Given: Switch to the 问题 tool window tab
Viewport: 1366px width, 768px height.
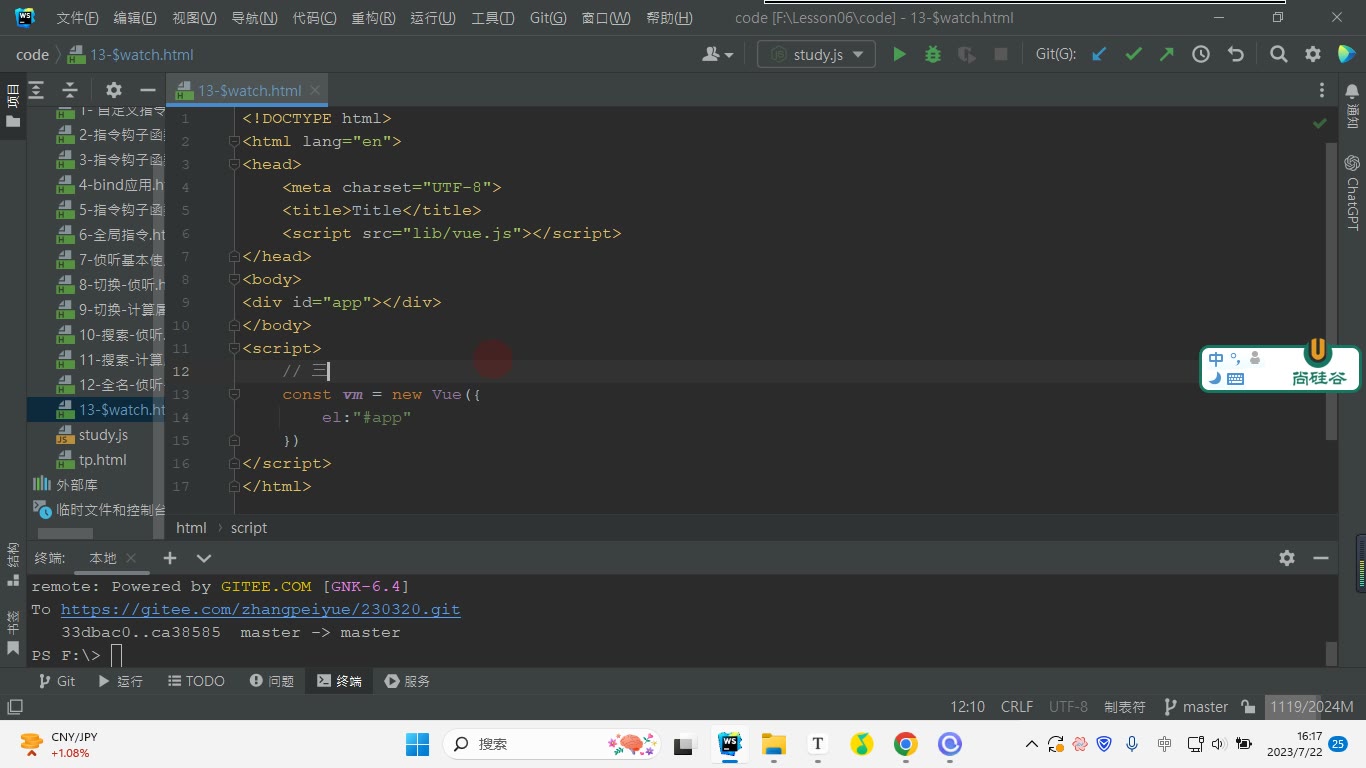Looking at the screenshot, I should tap(272, 681).
